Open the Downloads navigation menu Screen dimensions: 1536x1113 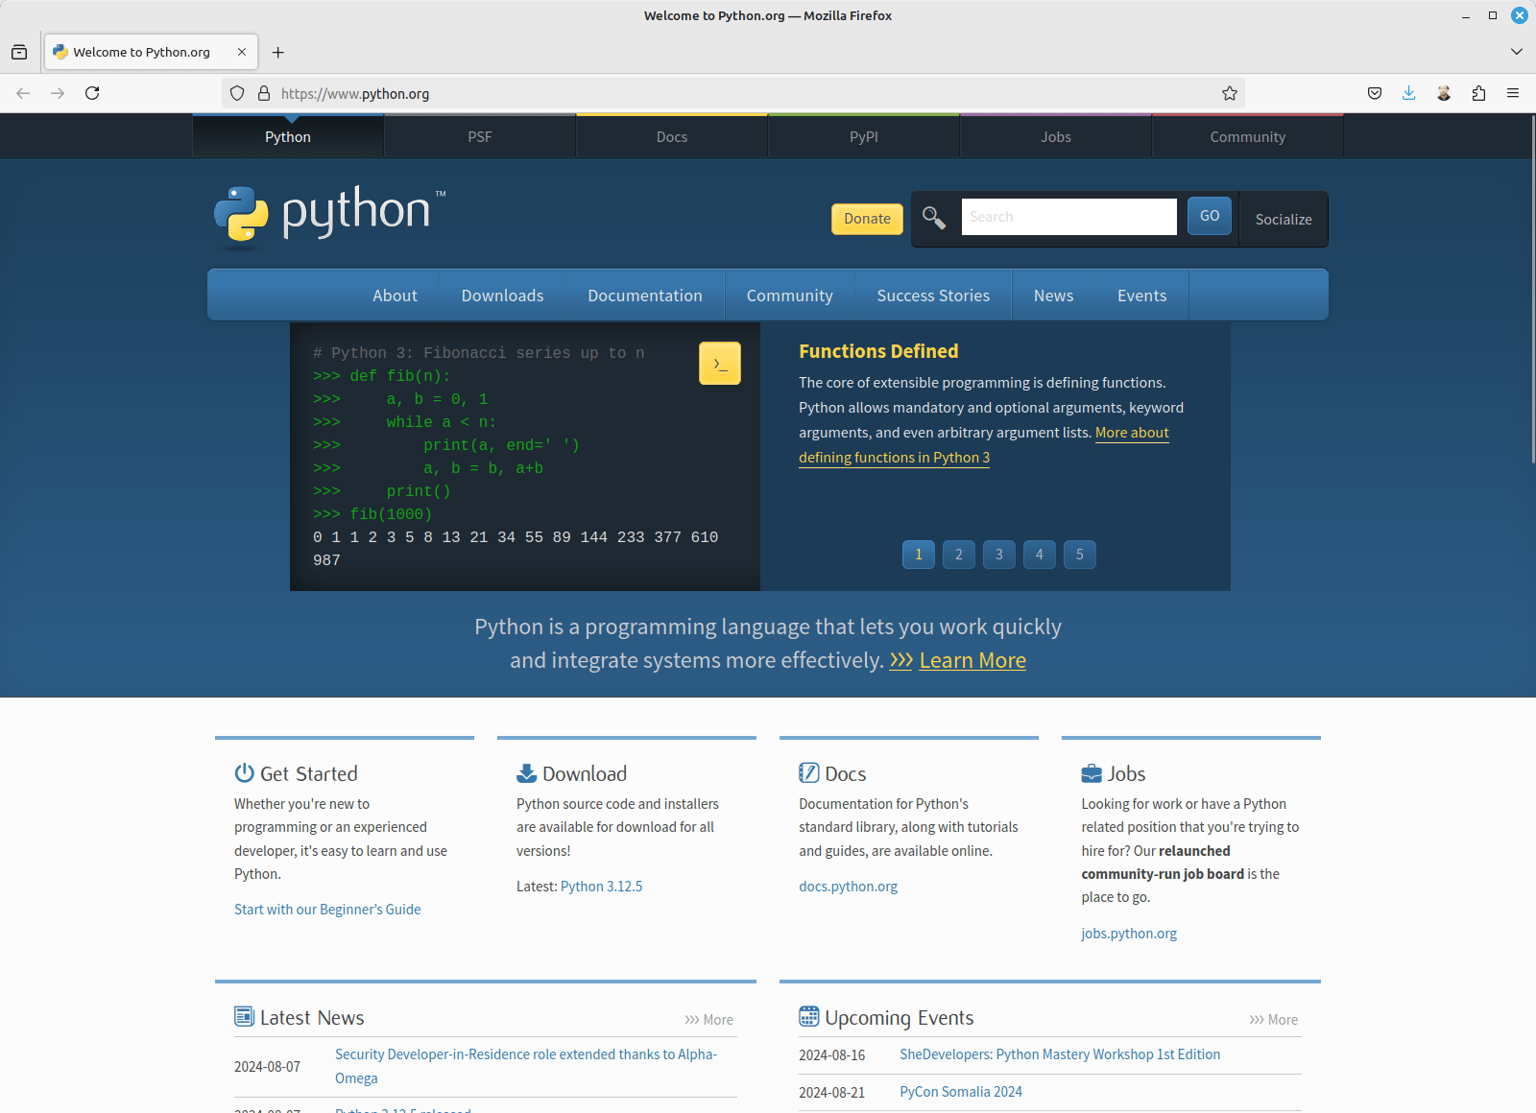503,295
